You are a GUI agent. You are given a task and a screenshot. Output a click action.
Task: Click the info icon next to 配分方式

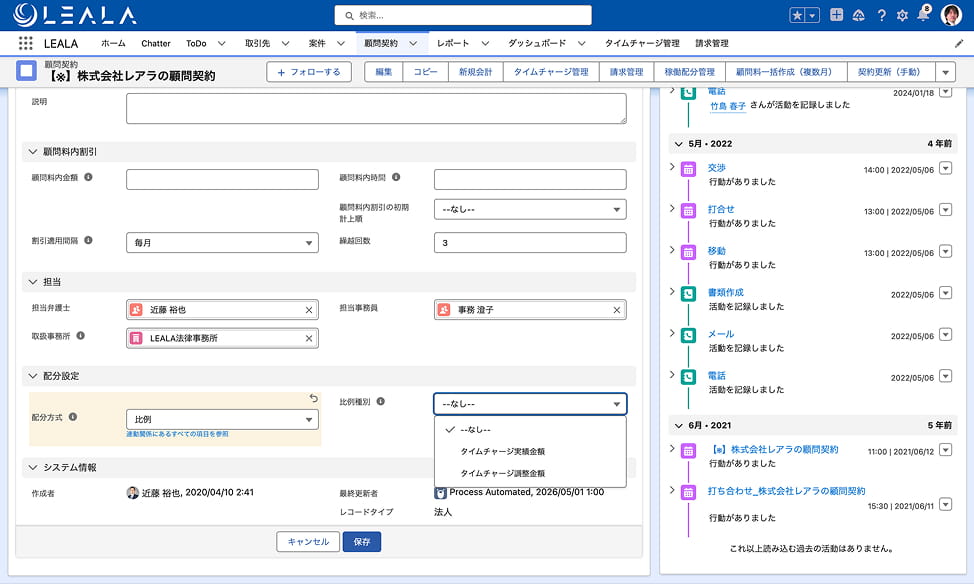coord(73,417)
